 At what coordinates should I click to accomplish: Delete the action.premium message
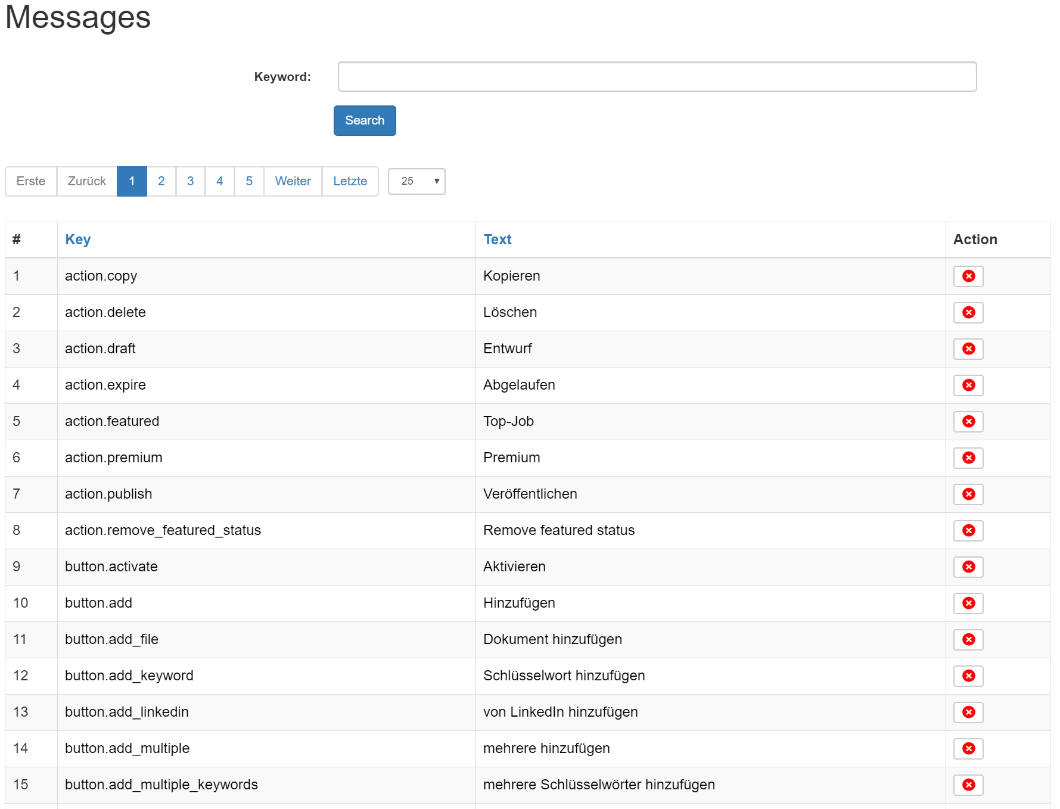point(968,458)
